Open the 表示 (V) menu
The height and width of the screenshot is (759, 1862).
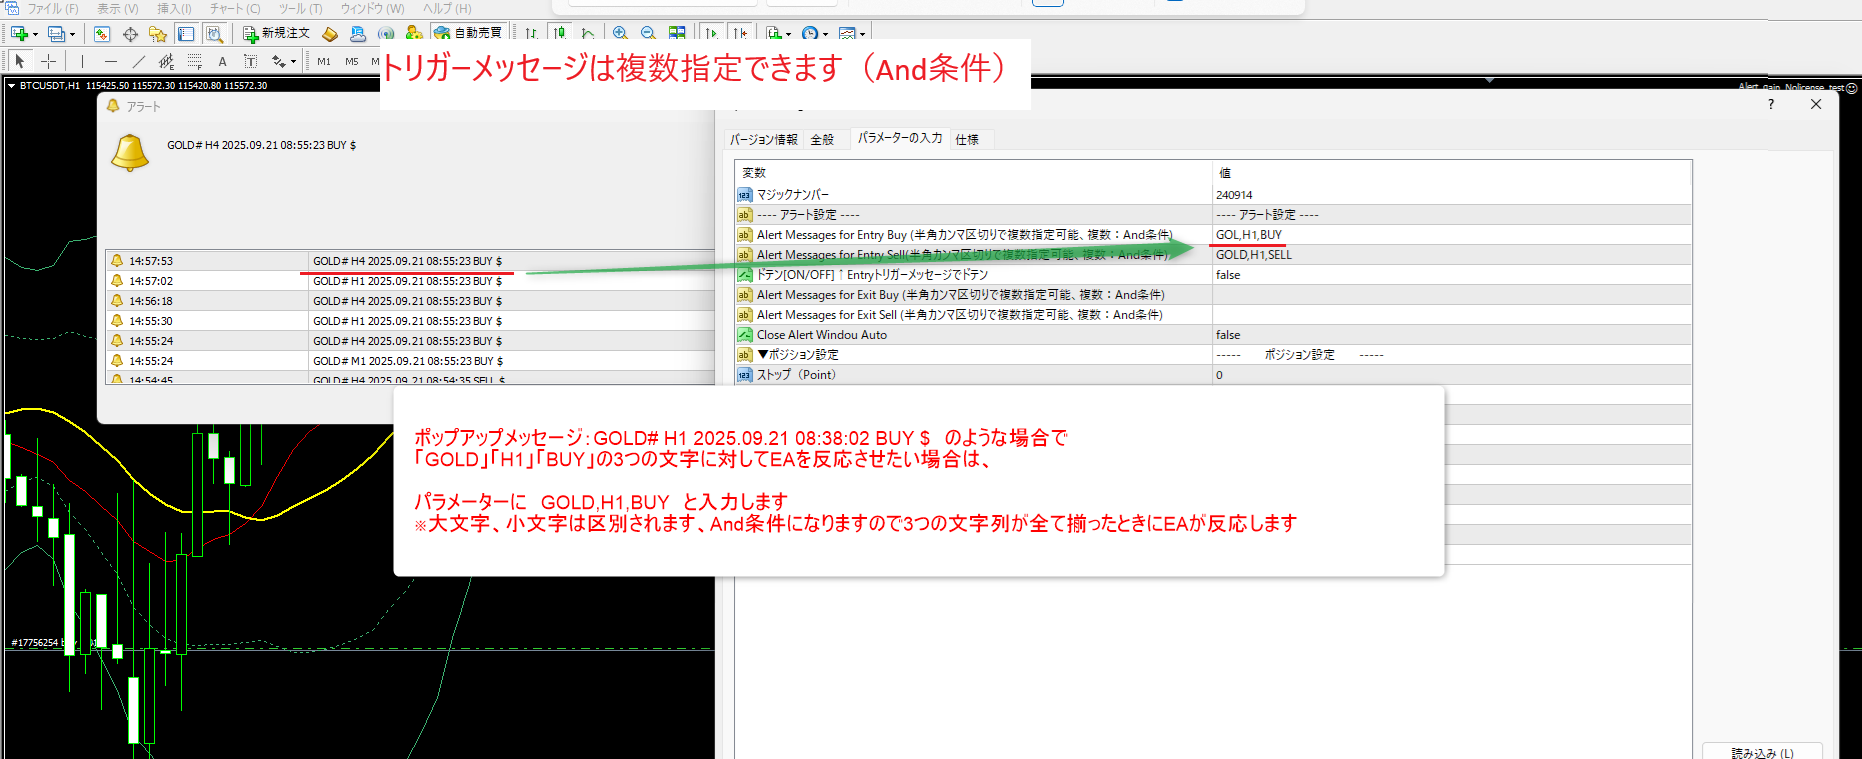pyautogui.click(x=118, y=8)
